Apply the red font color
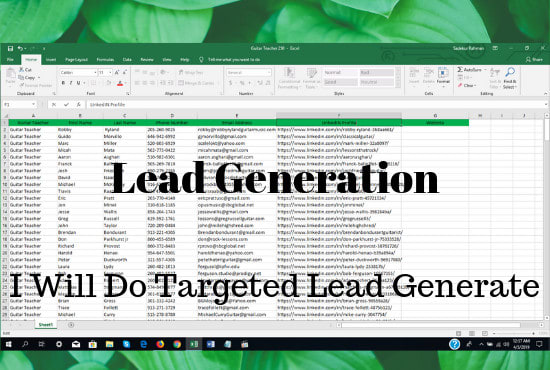 click(120, 83)
